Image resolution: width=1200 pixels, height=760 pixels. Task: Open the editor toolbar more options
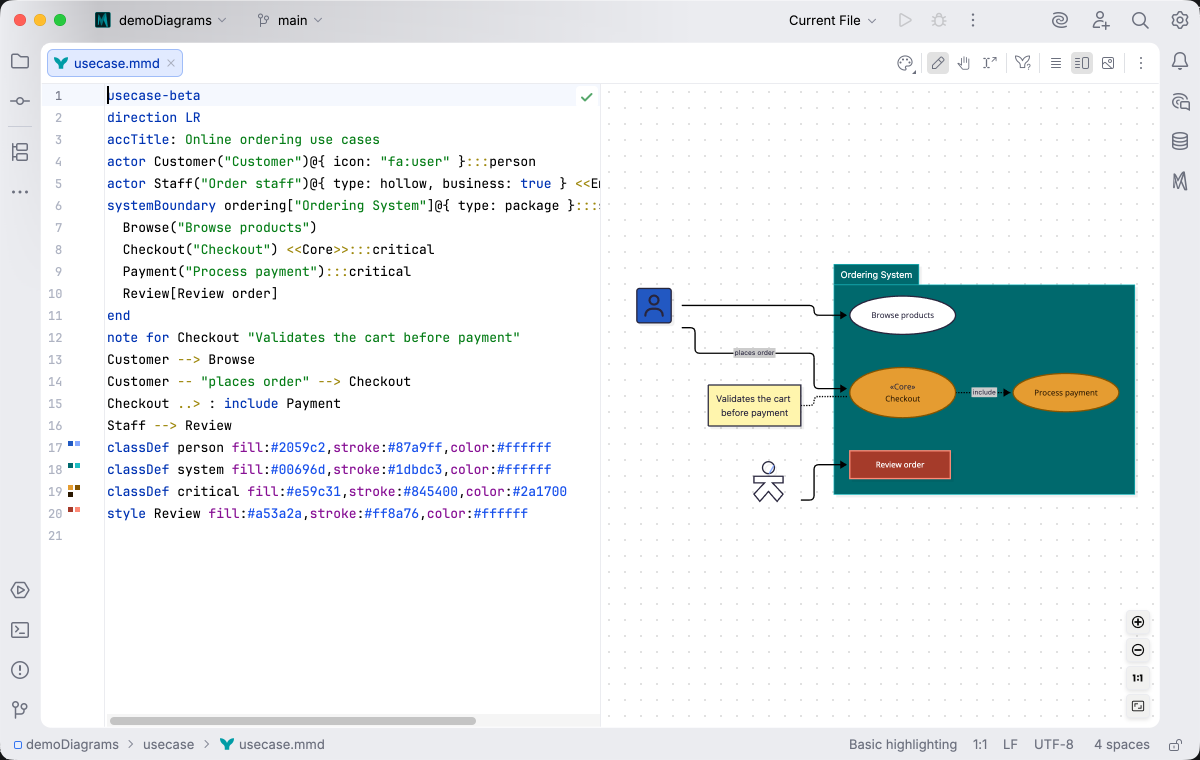click(x=1140, y=63)
